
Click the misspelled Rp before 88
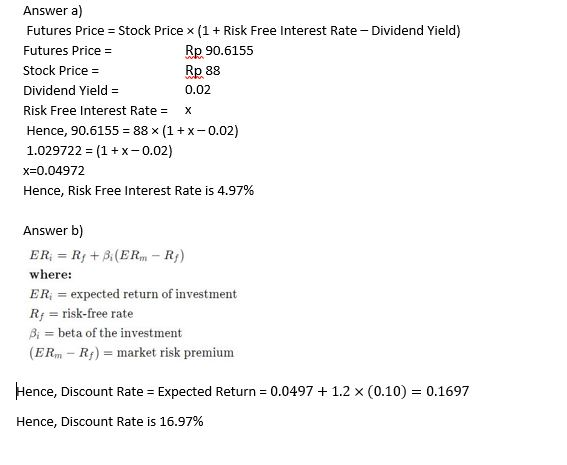193,71
